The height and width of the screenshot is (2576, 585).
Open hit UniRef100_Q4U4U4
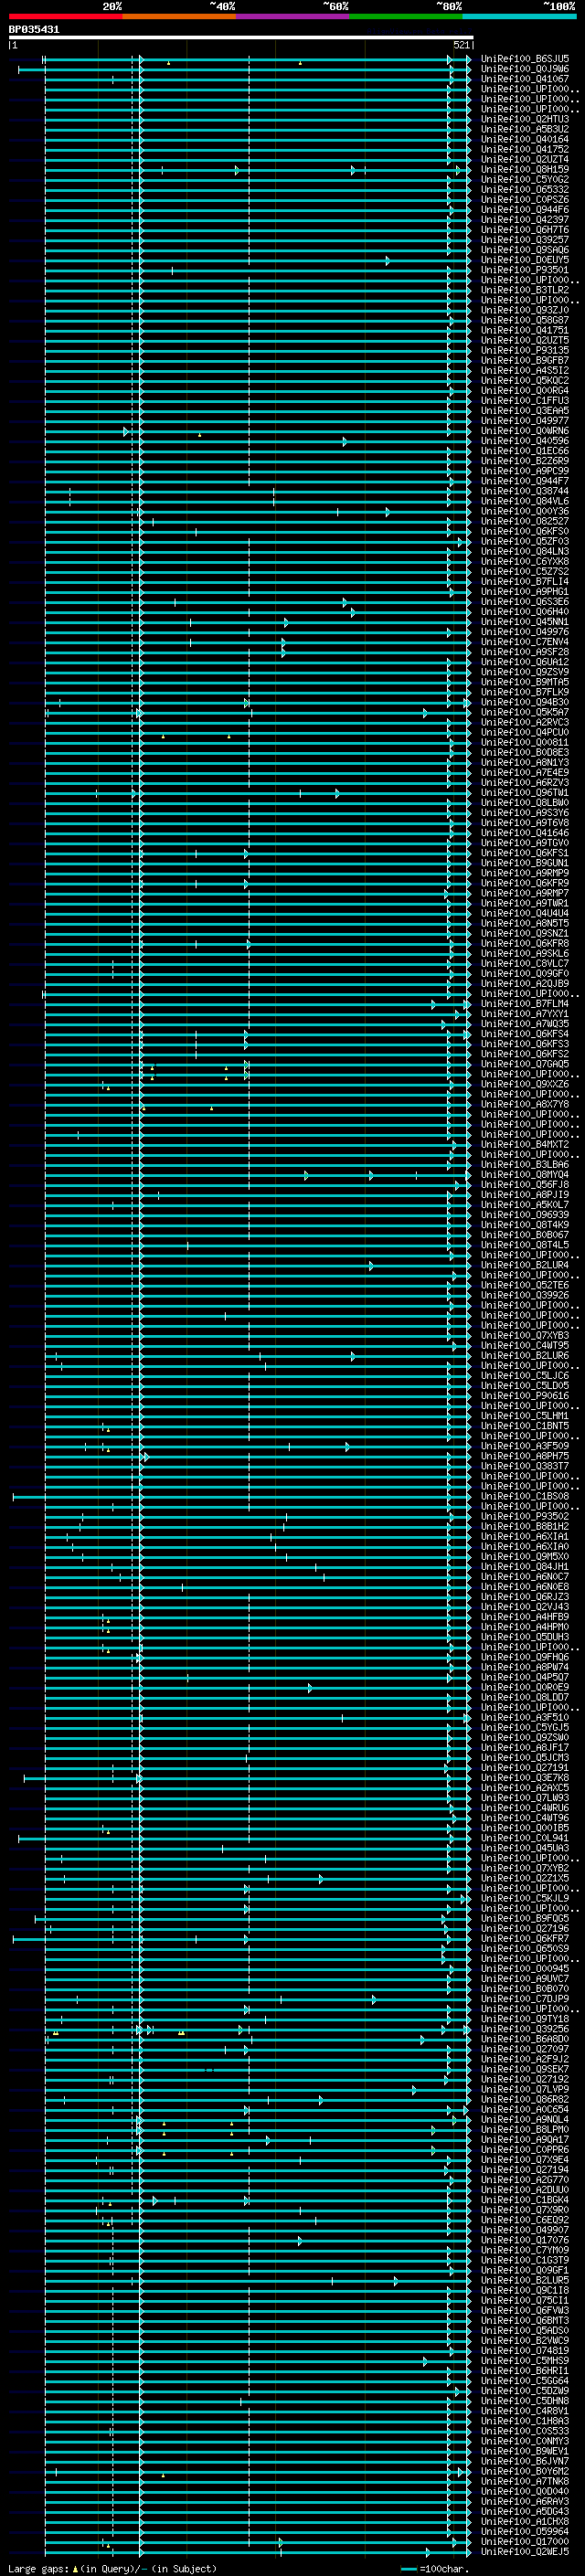tap(525, 913)
